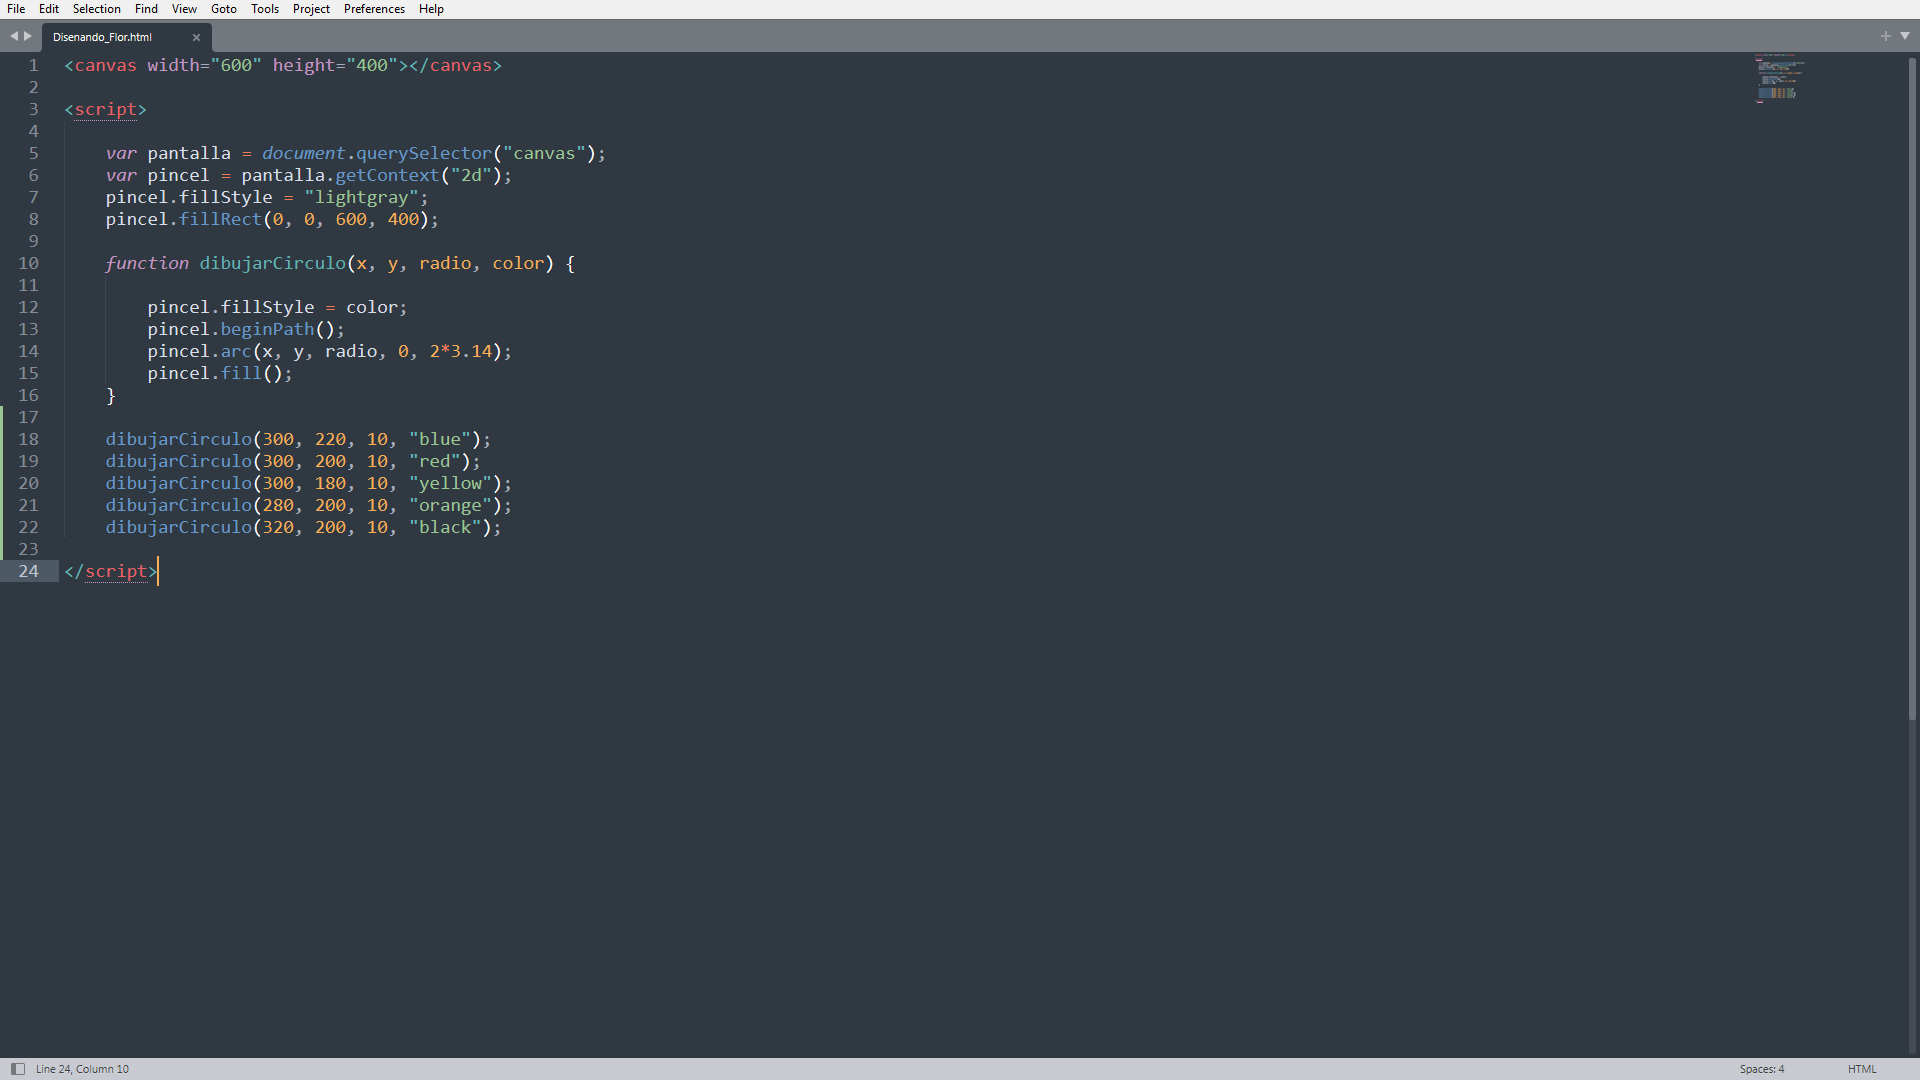
Task: Click the querySelector method call
Action: pos(424,153)
